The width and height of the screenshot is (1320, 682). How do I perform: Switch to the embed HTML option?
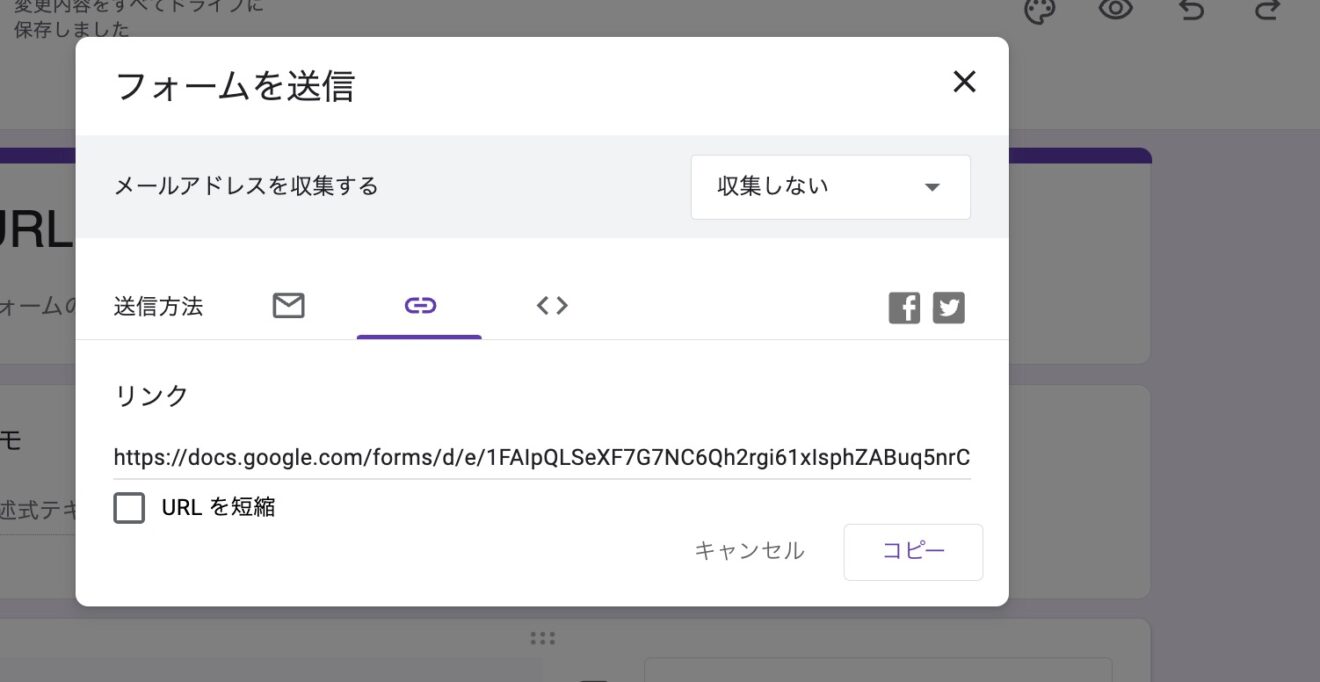tap(551, 306)
